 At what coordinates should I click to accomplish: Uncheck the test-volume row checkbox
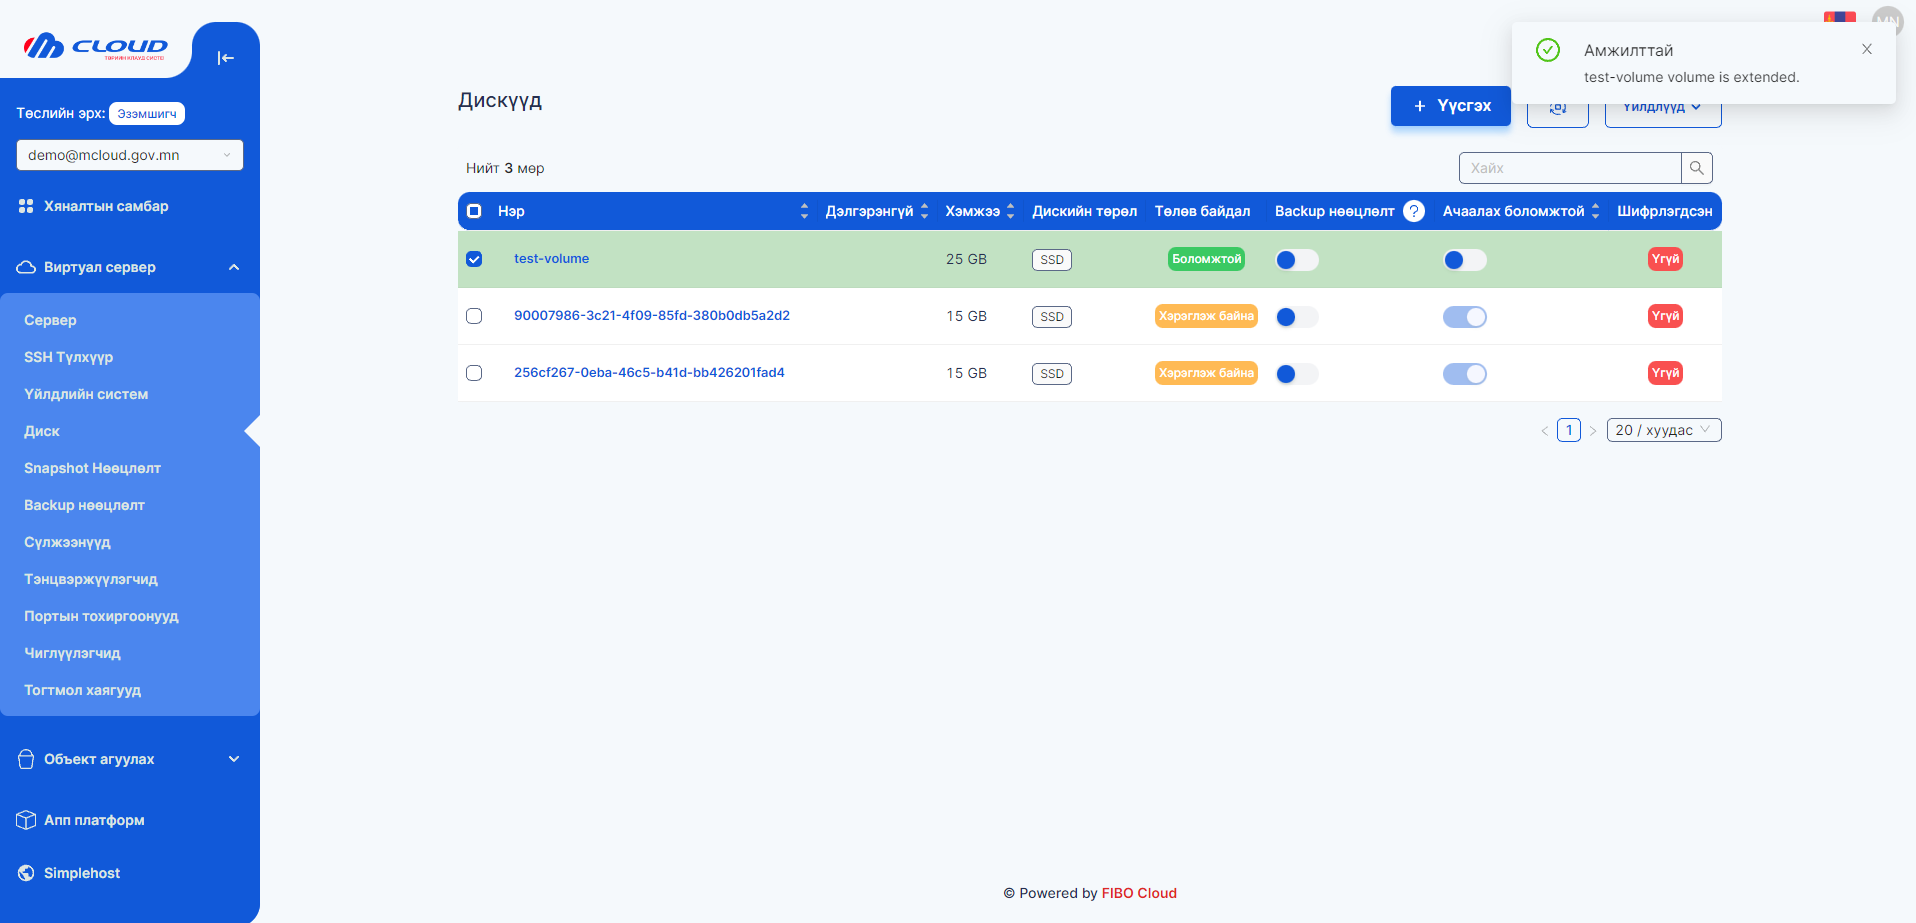[474, 259]
